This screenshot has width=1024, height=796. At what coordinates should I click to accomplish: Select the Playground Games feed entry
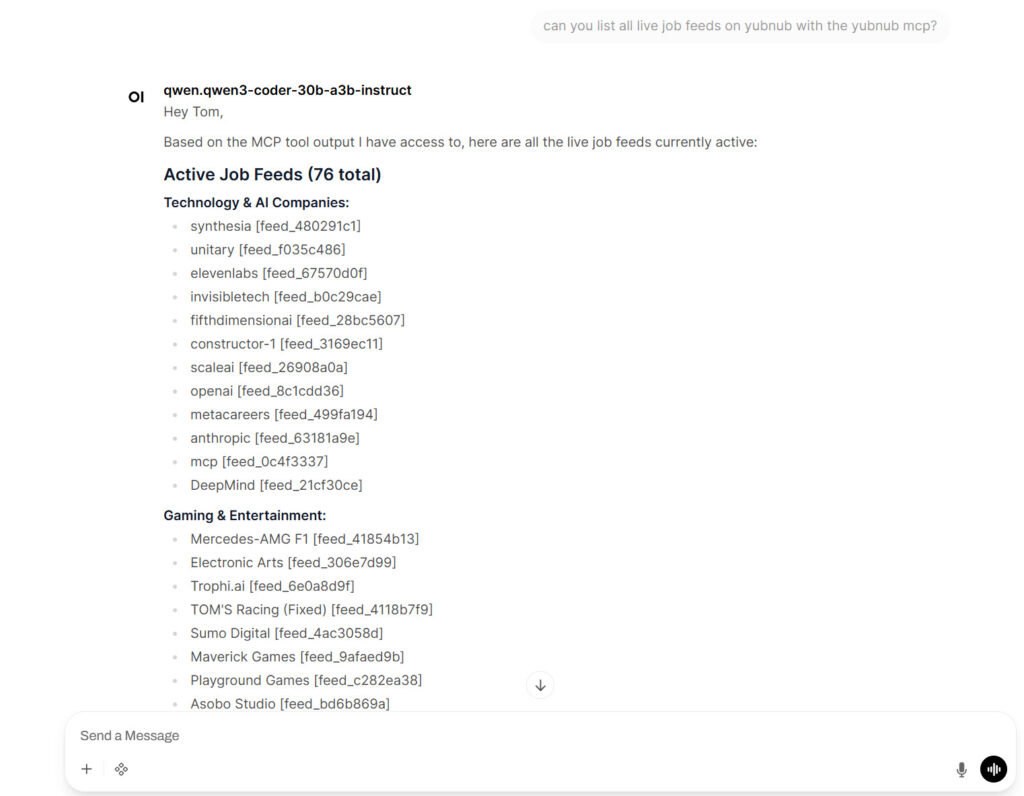[306, 679]
